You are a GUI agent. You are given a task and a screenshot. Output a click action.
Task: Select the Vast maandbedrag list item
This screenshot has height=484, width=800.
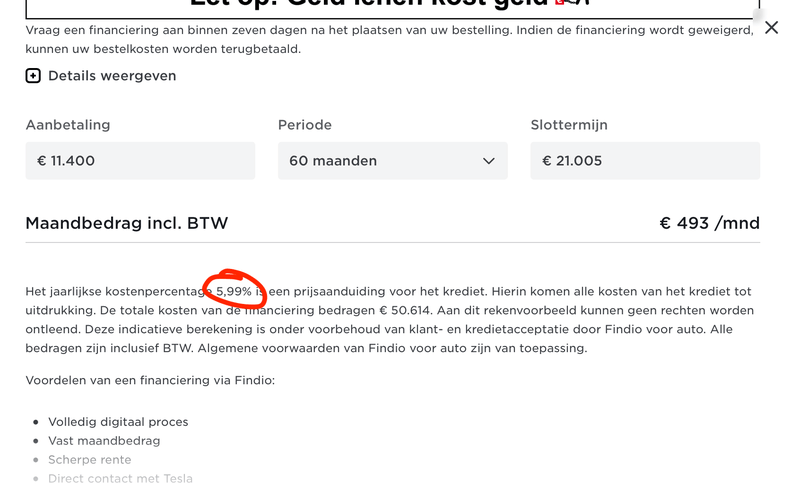(104, 441)
